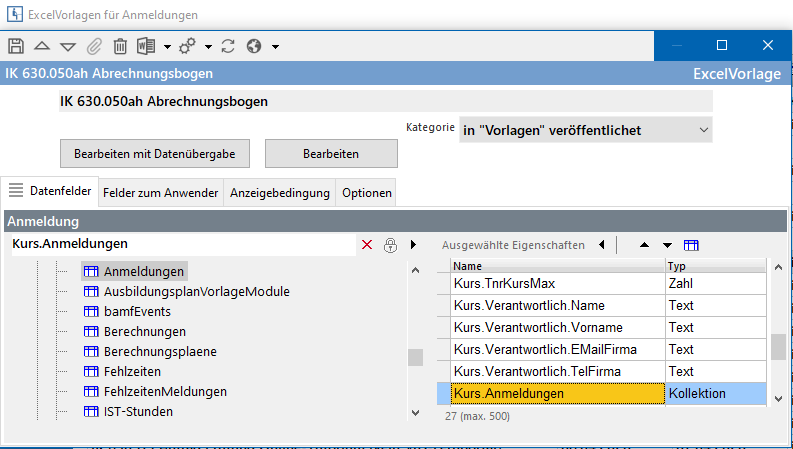Click the Kurs.Anmeldungen search input field

pos(180,244)
